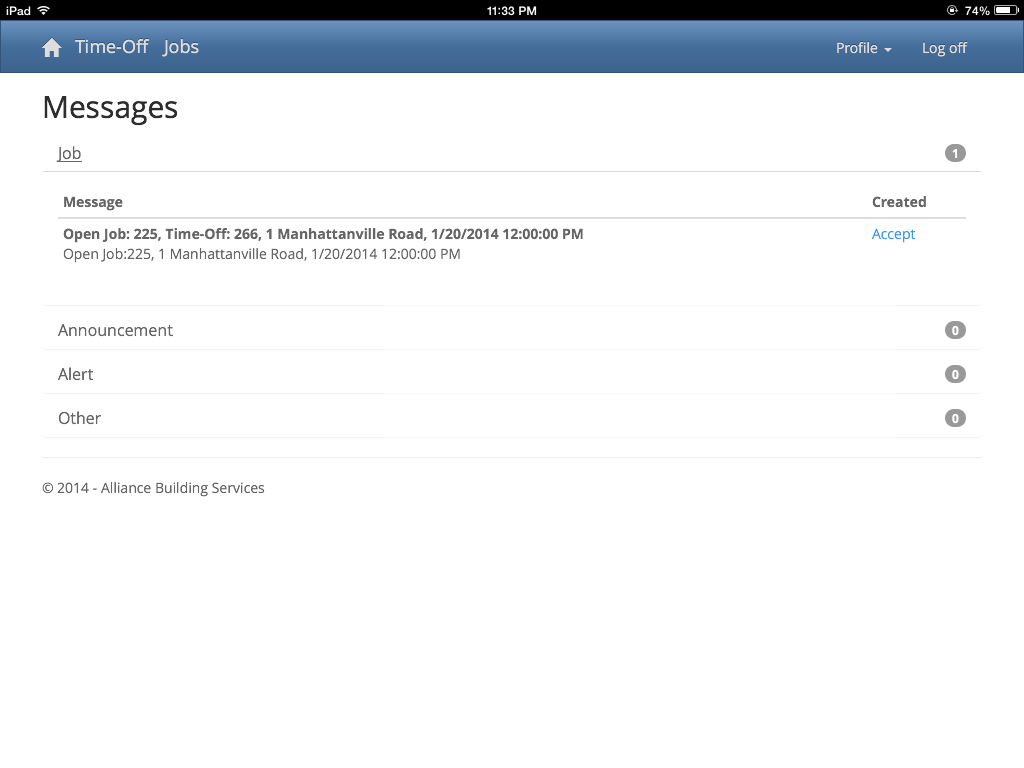Screen dimensions: 1024x768
Task: Click the Alert count badge
Action: click(x=955, y=374)
